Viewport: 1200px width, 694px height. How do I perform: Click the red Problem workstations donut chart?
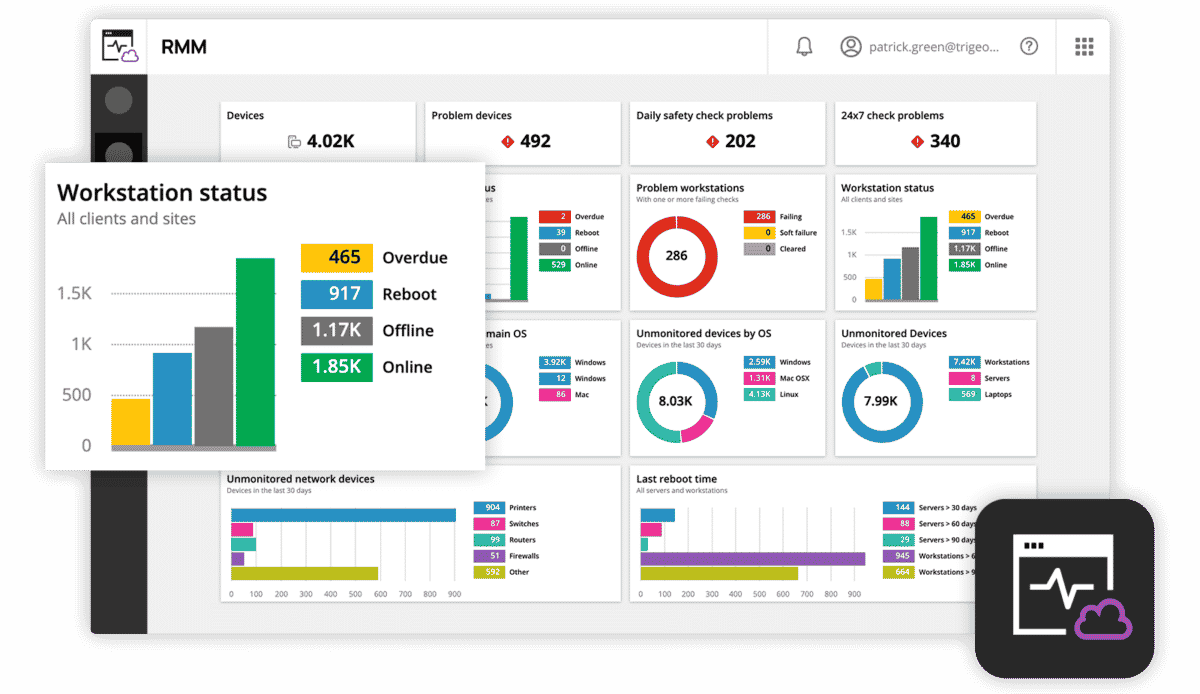pos(677,256)
